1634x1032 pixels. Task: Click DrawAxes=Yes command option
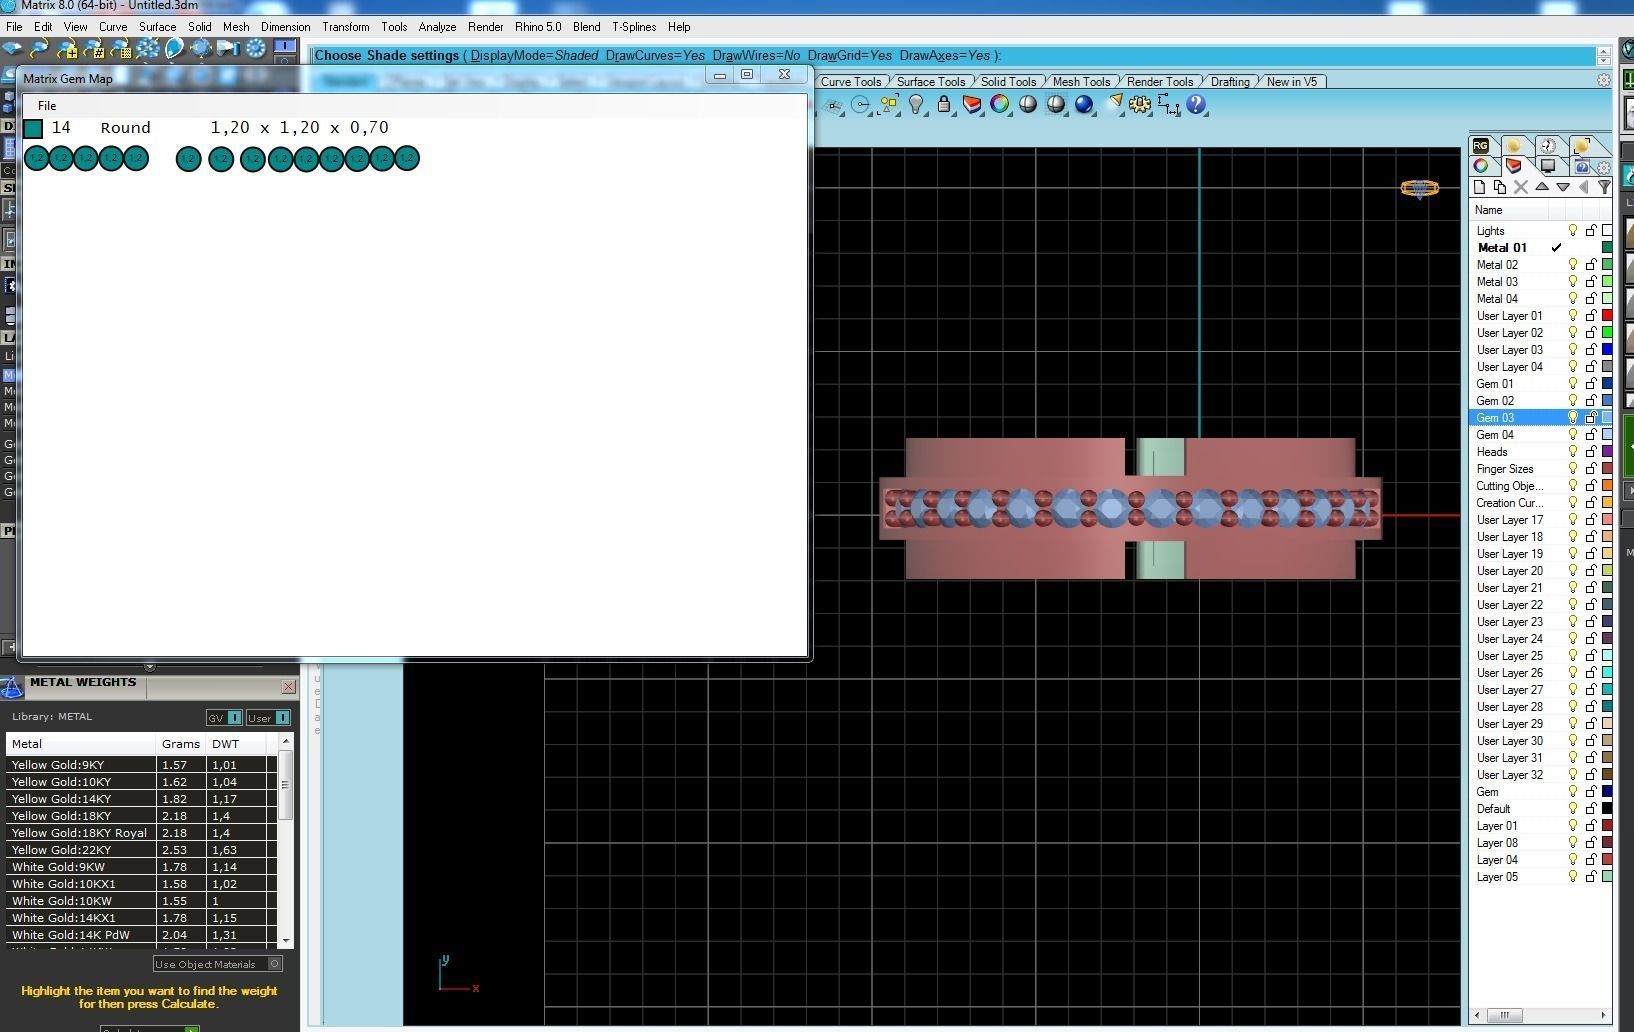(945, 56)
